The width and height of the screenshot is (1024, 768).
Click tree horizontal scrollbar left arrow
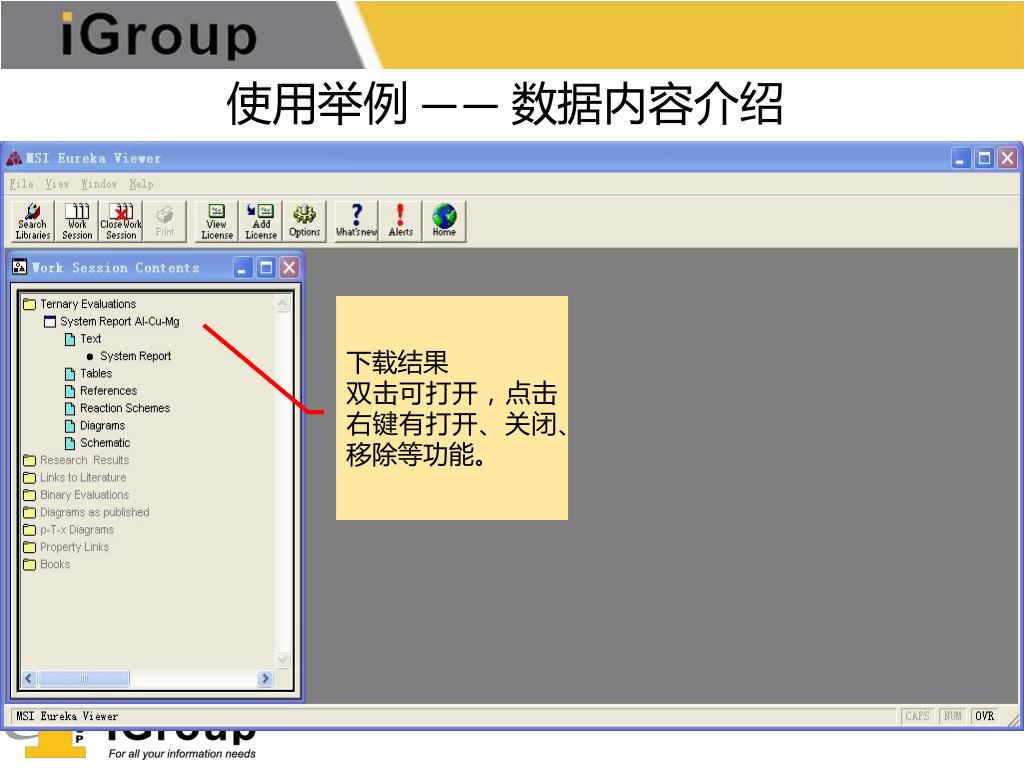pos(29,679)
